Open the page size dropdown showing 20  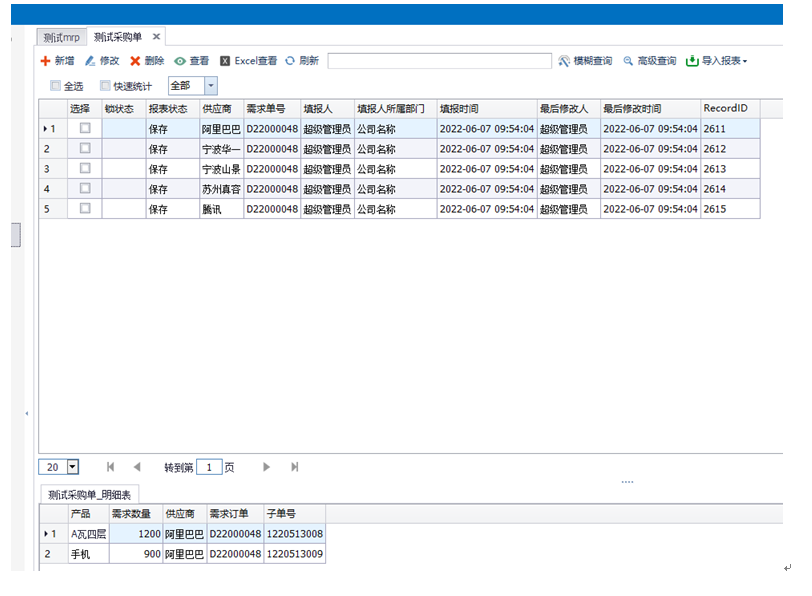coord(73,467)
